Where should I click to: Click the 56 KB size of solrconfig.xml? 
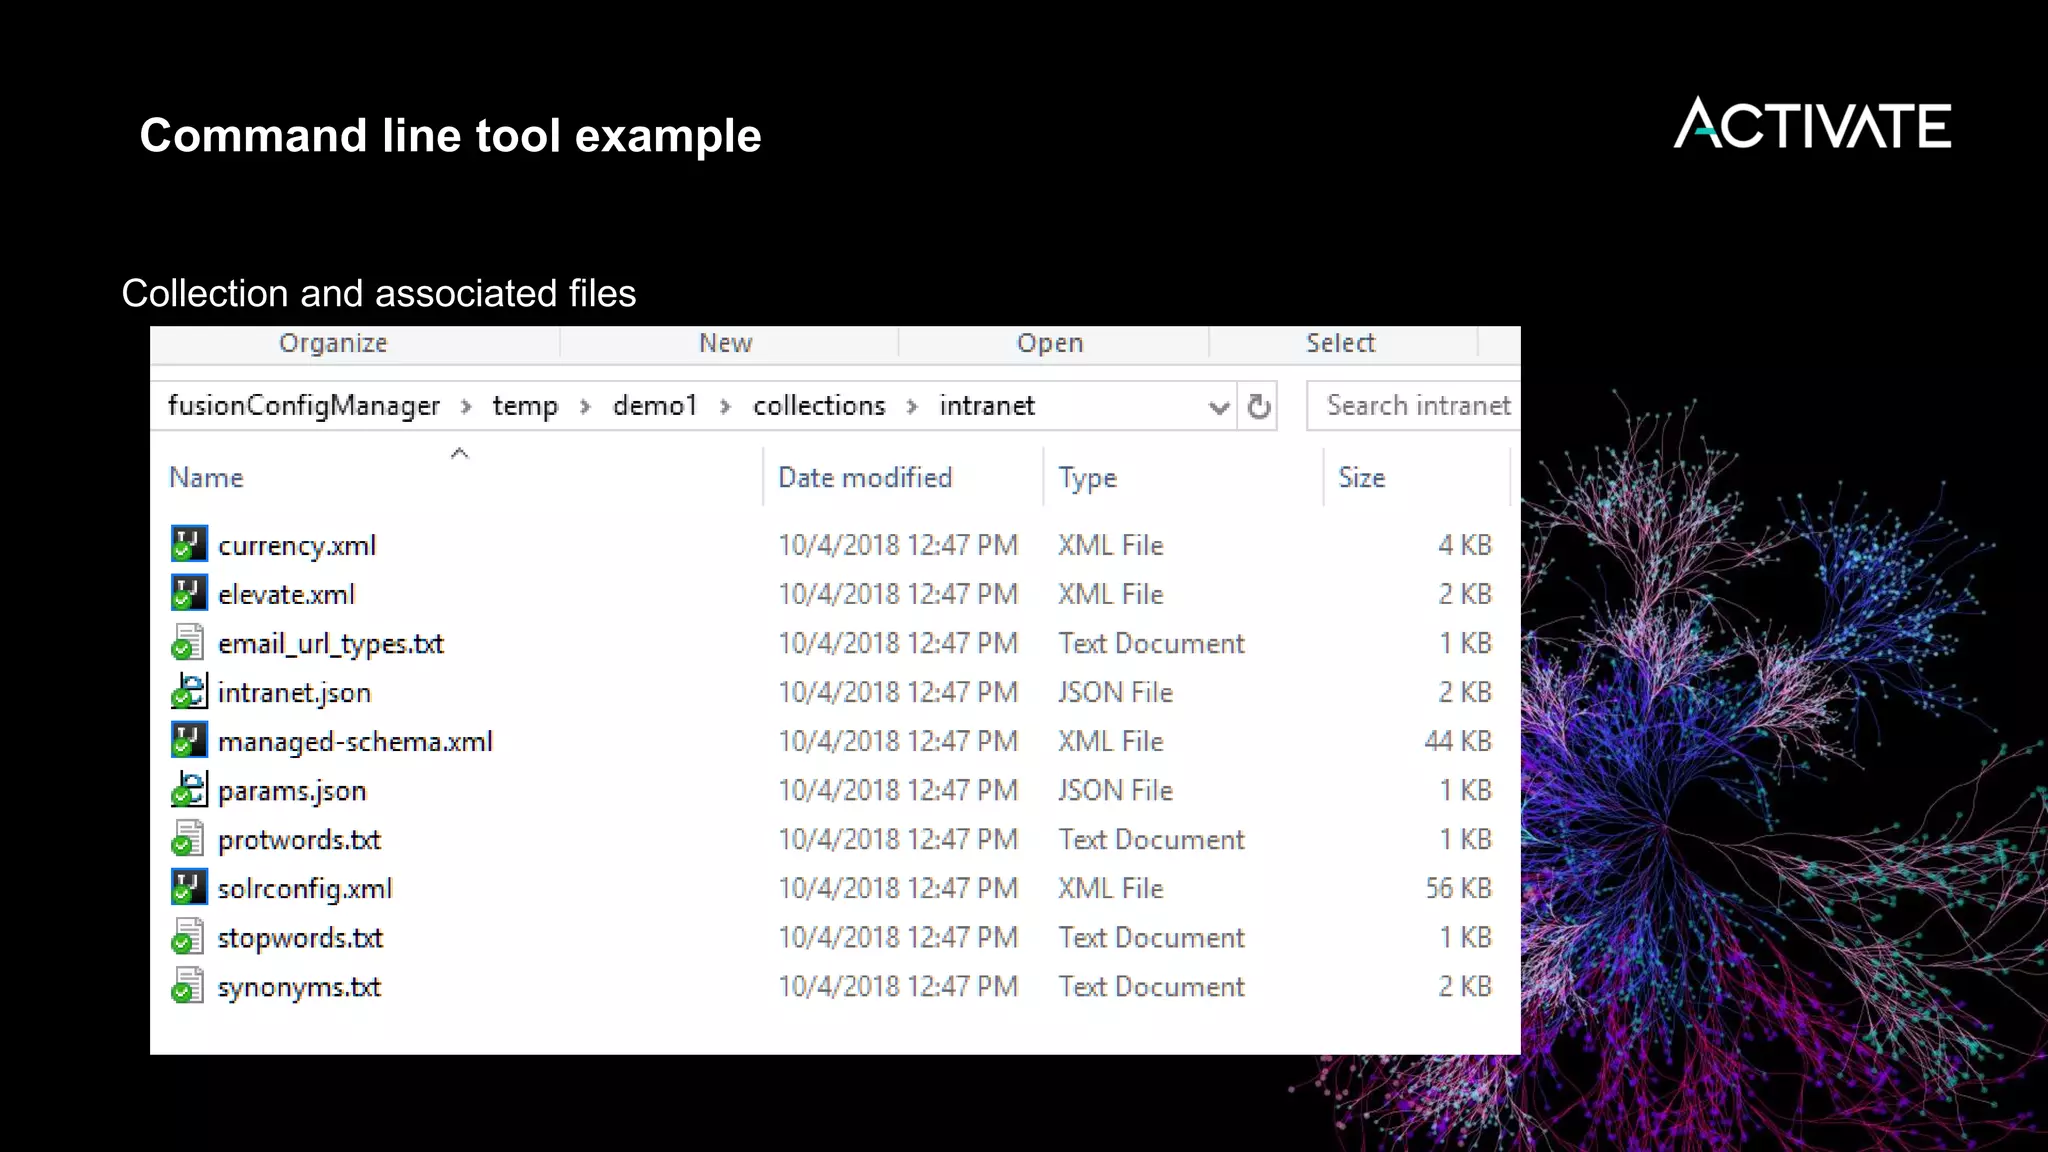tap(1458, 888)
